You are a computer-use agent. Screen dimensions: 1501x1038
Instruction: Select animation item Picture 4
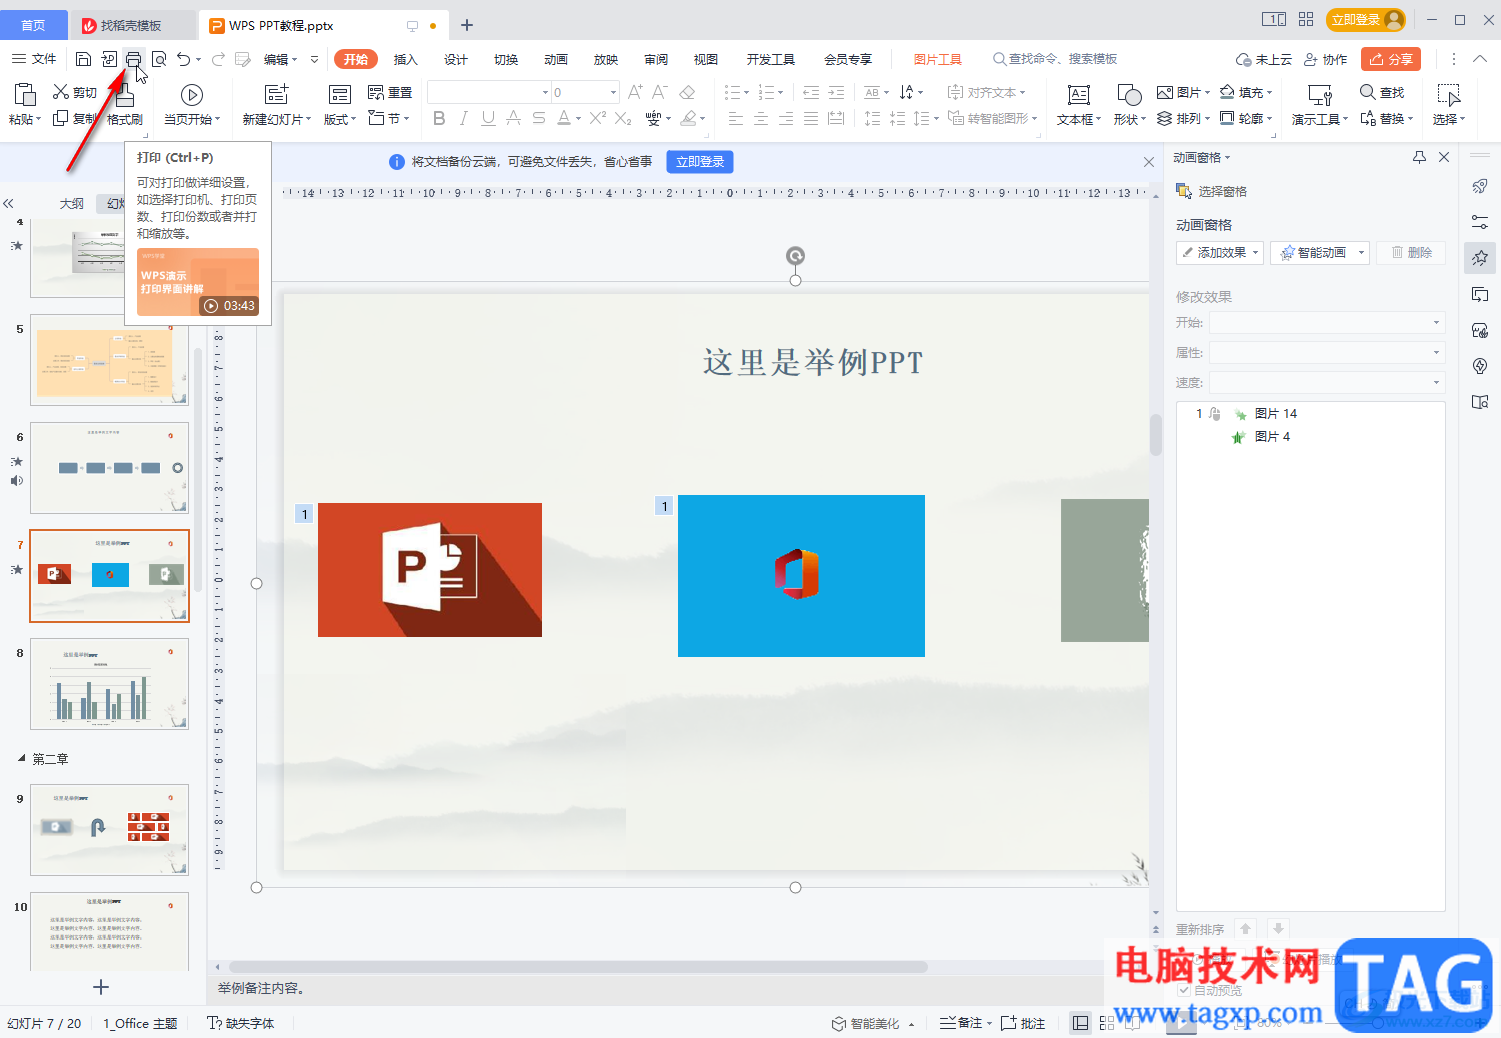(1310, 436)
